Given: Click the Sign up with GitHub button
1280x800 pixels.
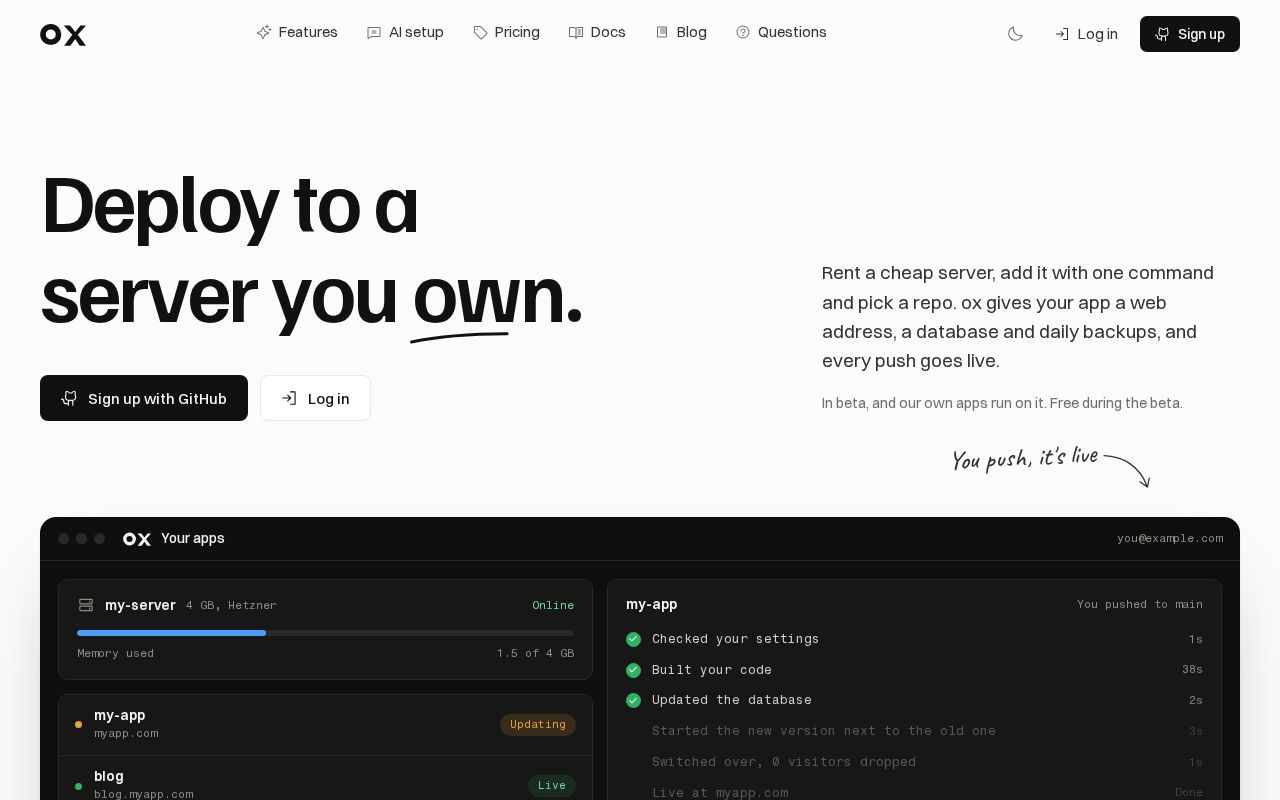Looking at the screenshot, I should tap(144, 398).
